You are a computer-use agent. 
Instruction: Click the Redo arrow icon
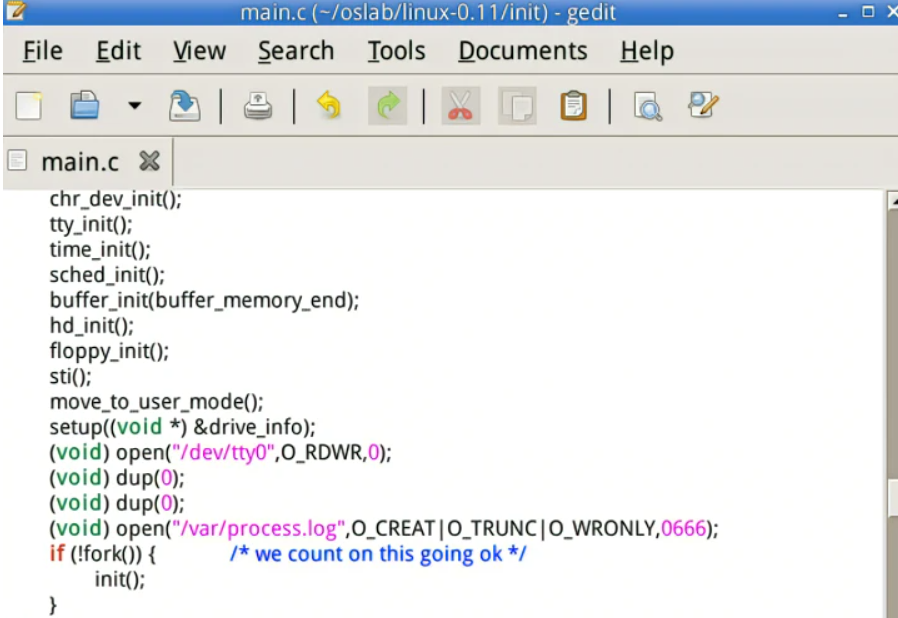387,106
